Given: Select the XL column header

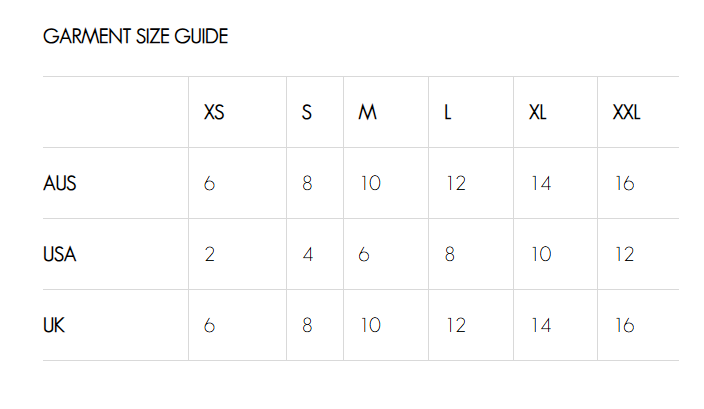Looking at the screenshot, I should (x=538, y=112).
